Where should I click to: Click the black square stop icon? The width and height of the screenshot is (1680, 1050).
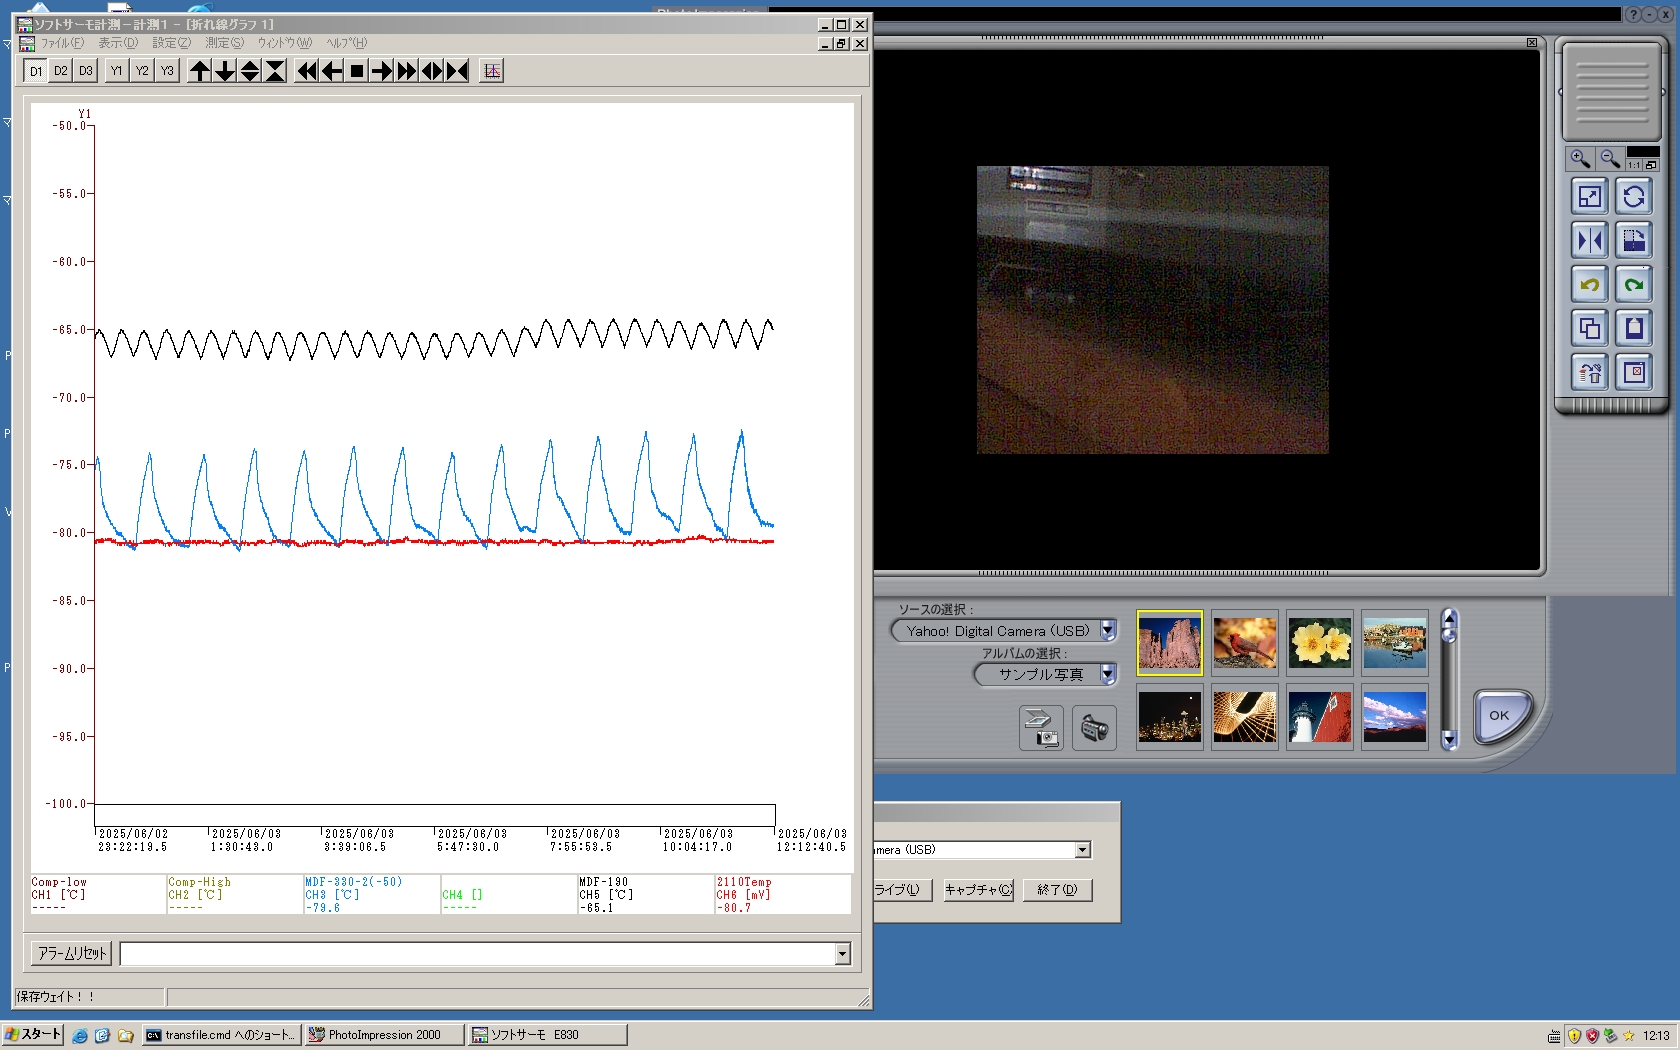357,71
